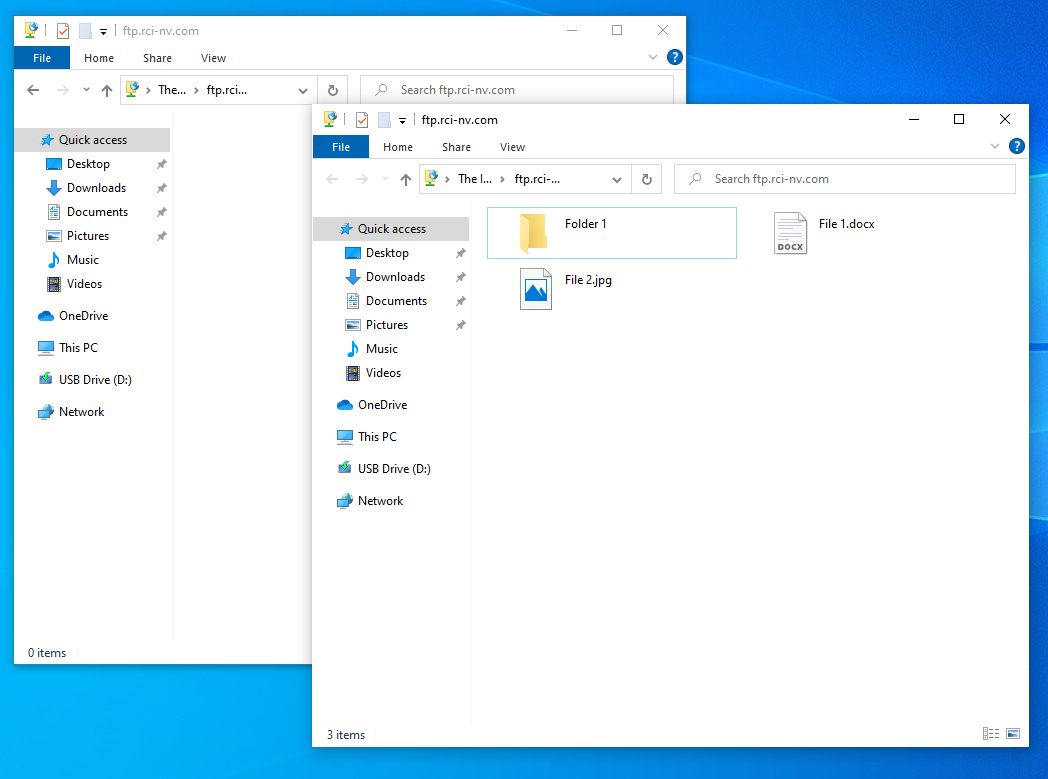Image resolution: width=1048 pixels, height=779 pixels.
Task: Open the Home ribbon tab in back window
Action: 99,58
